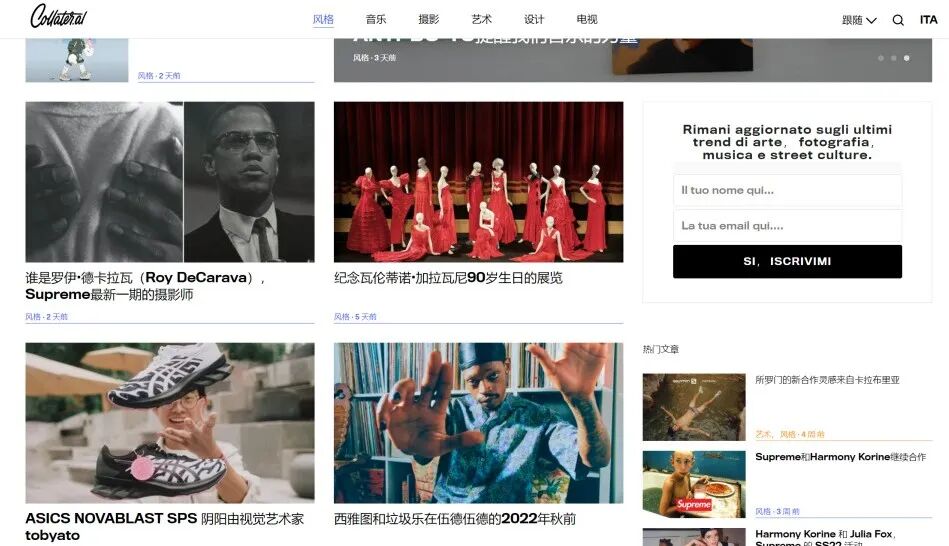Viewport: 949px width, 546px height.
Task: Open 所罗门的新合作 Calabria article link
Action: [827, 380]
